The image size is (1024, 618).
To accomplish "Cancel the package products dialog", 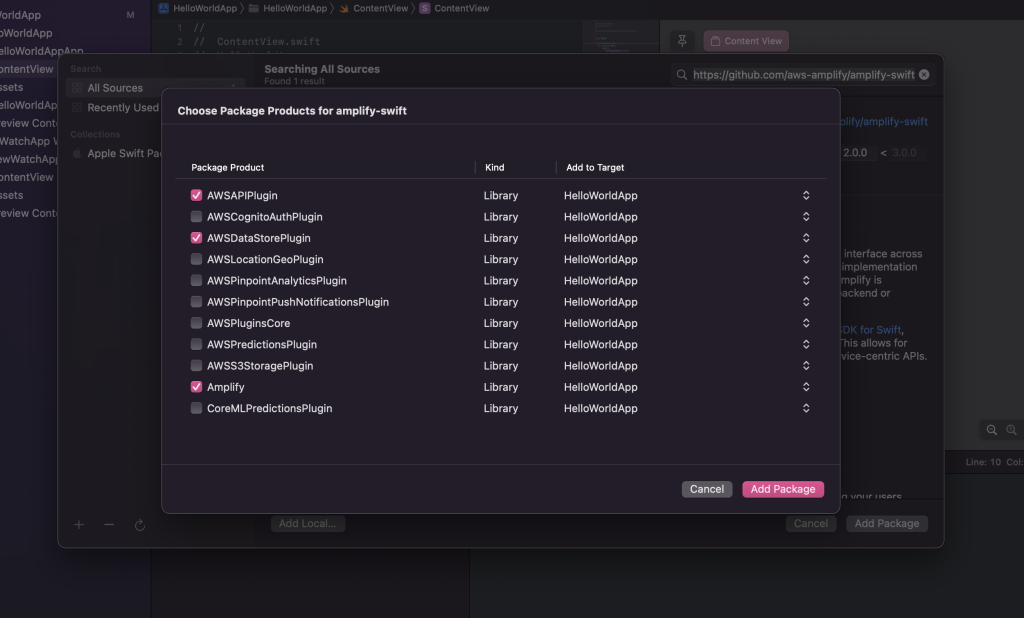I will [707, 489].
